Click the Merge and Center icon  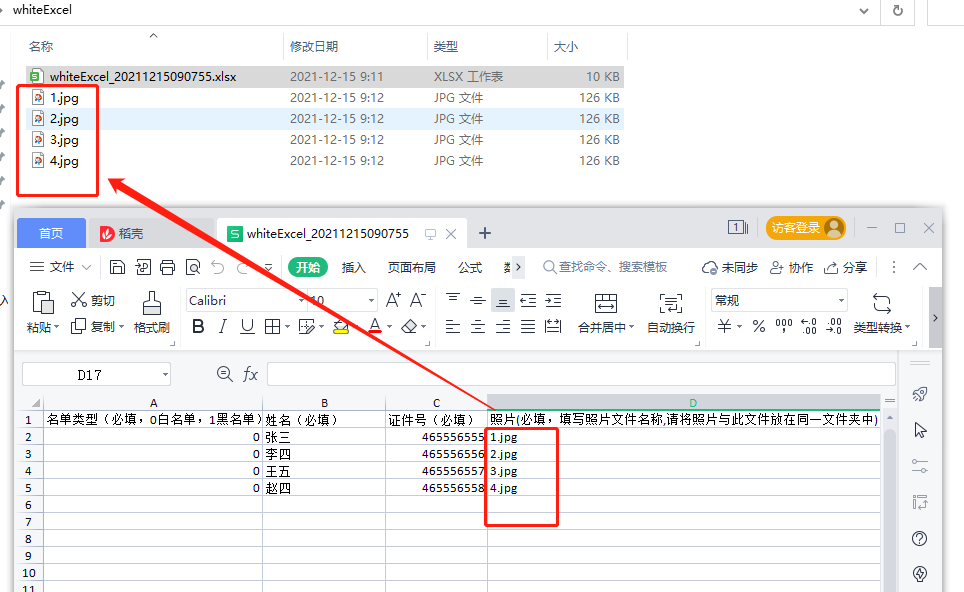(x=606, y=303)
